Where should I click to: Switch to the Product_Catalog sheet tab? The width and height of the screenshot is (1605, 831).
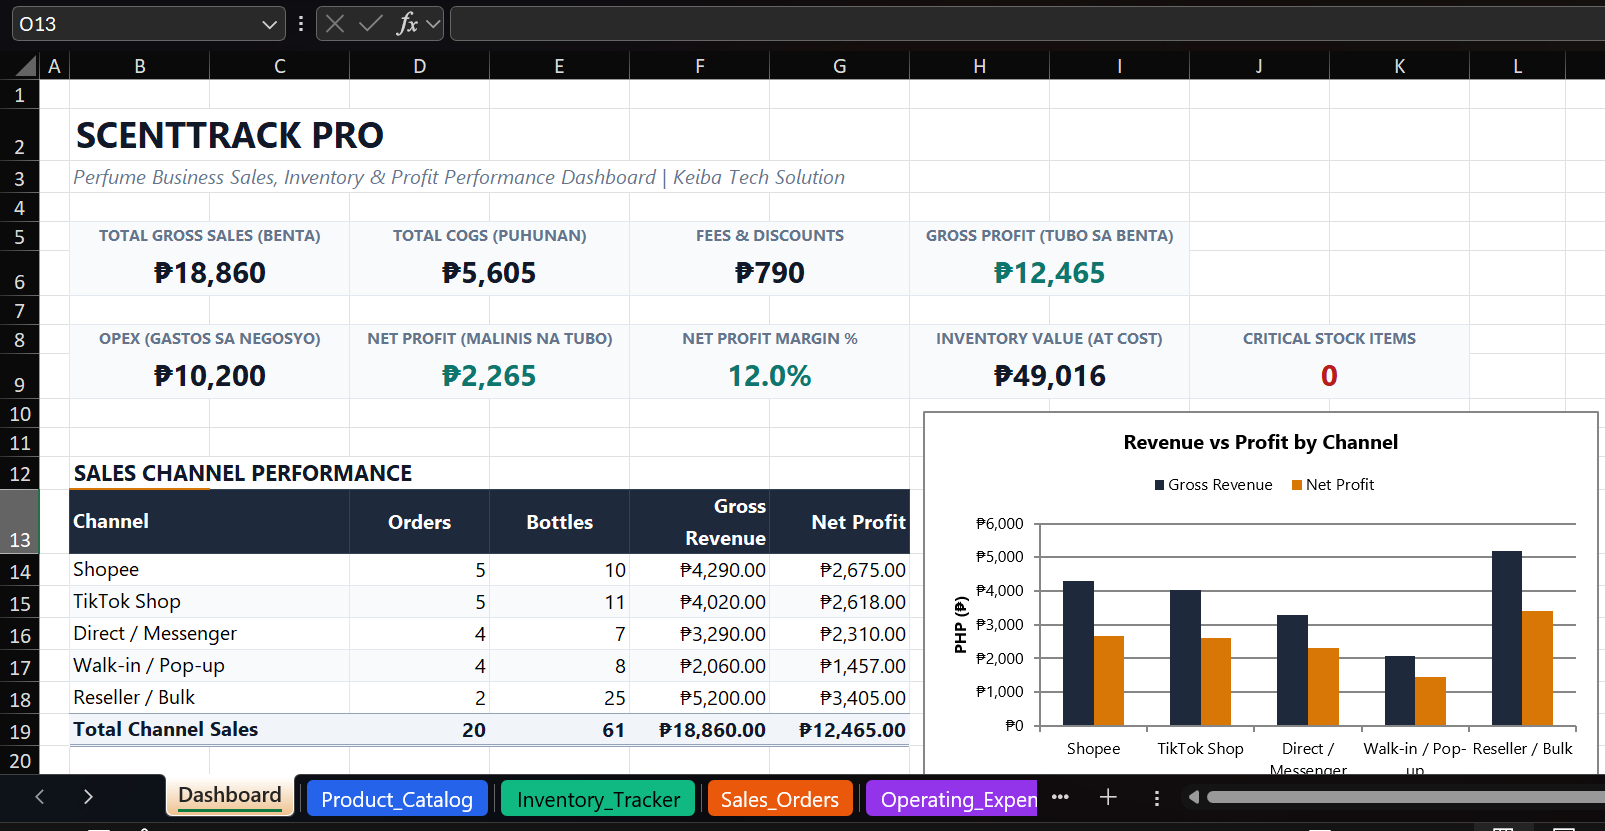[x=397, y=799]
